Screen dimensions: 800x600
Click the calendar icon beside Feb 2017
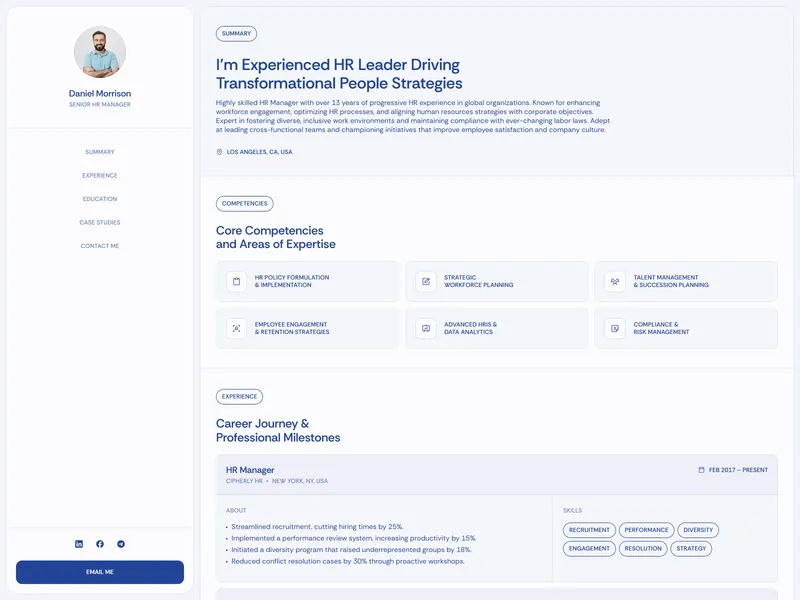click(701, 470)
